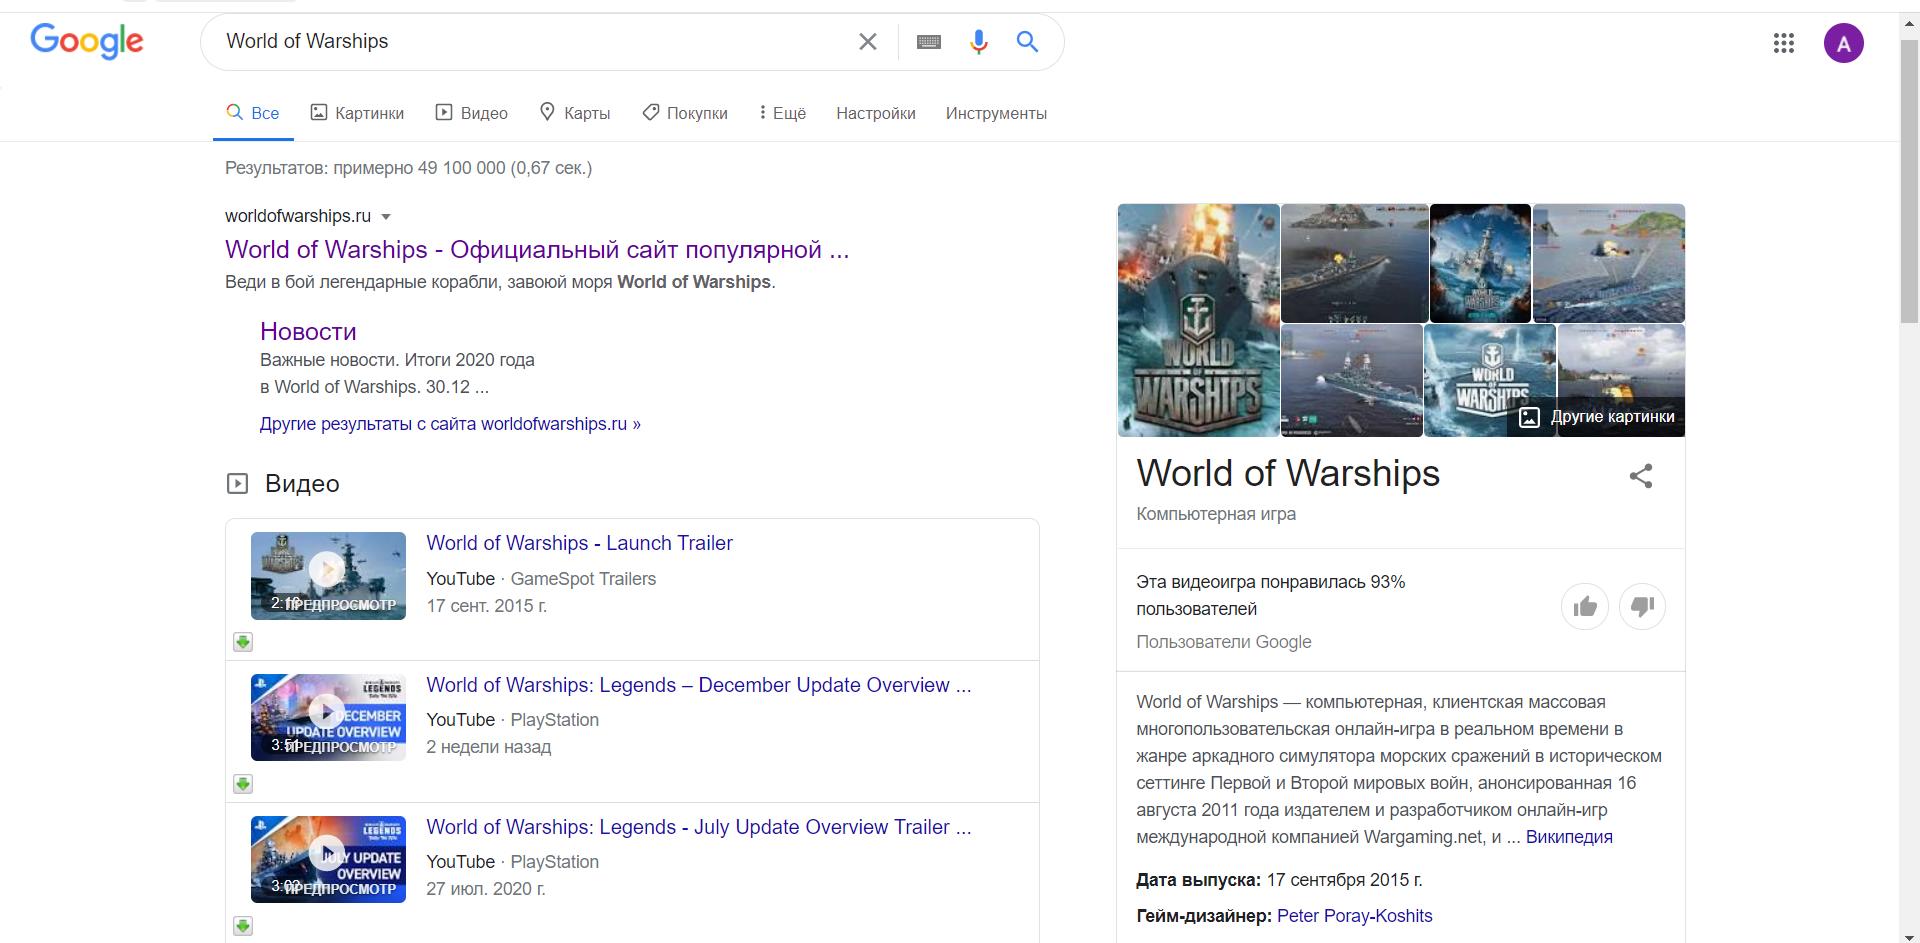
Task: Click the result count text 'Результатов: примерно 49 100 000'
Action: (x=365, y=168)
